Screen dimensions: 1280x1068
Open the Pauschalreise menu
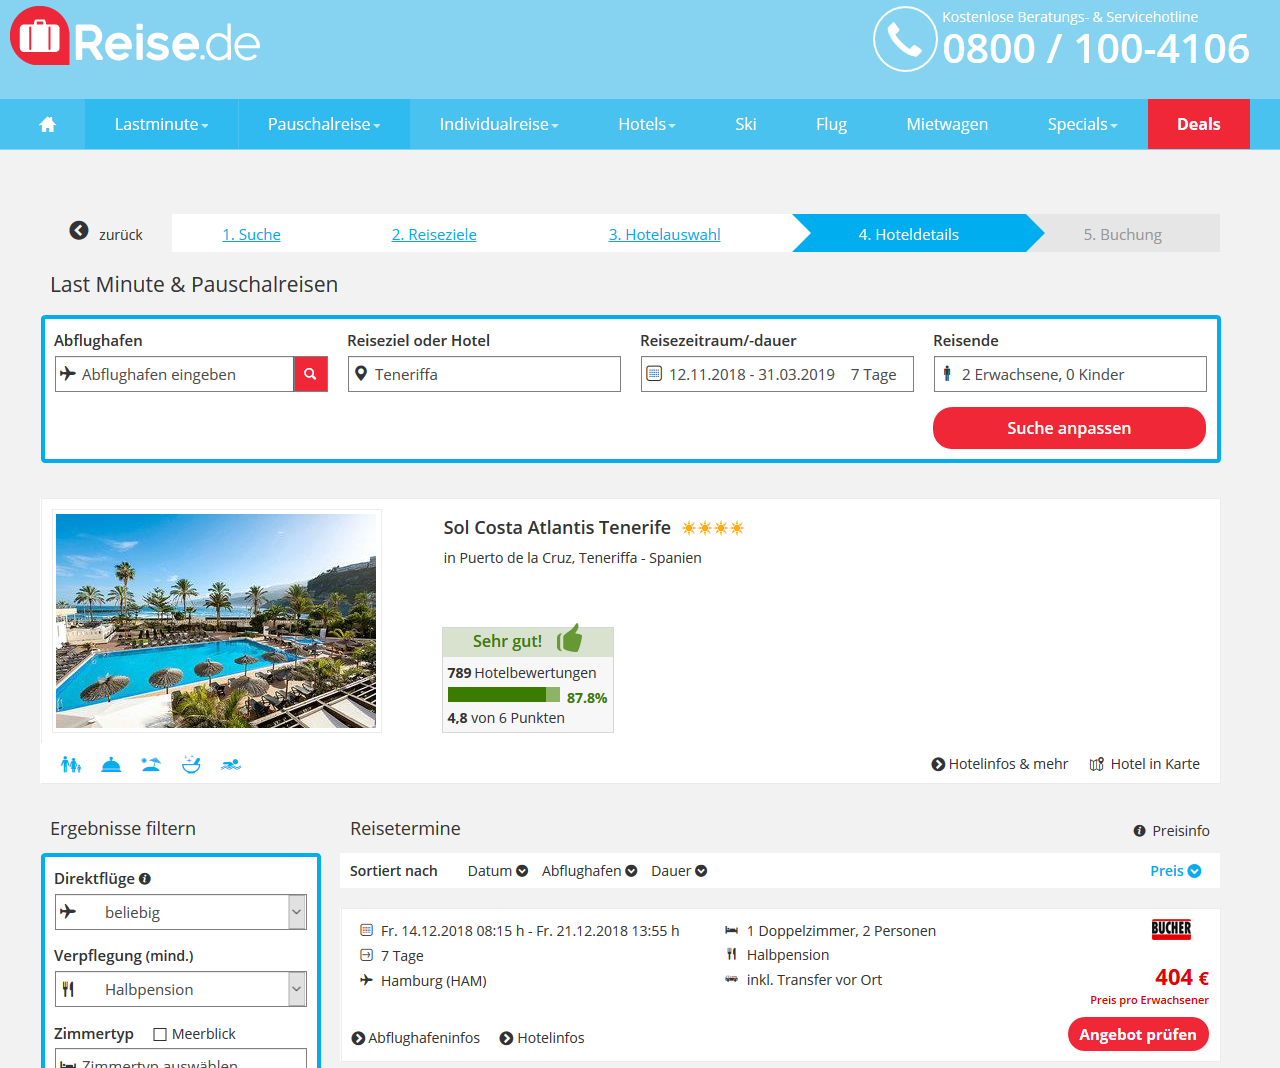(x=324, y=124)
